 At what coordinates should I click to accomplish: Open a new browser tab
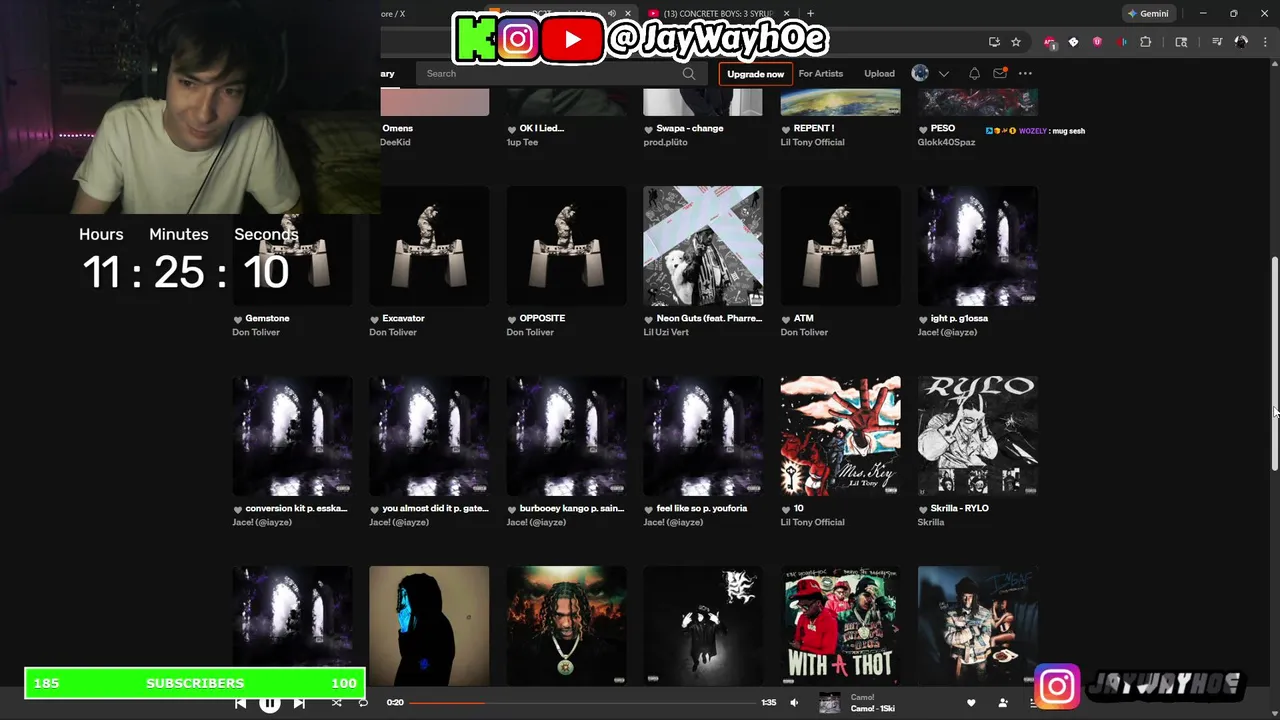pos(810,14)
